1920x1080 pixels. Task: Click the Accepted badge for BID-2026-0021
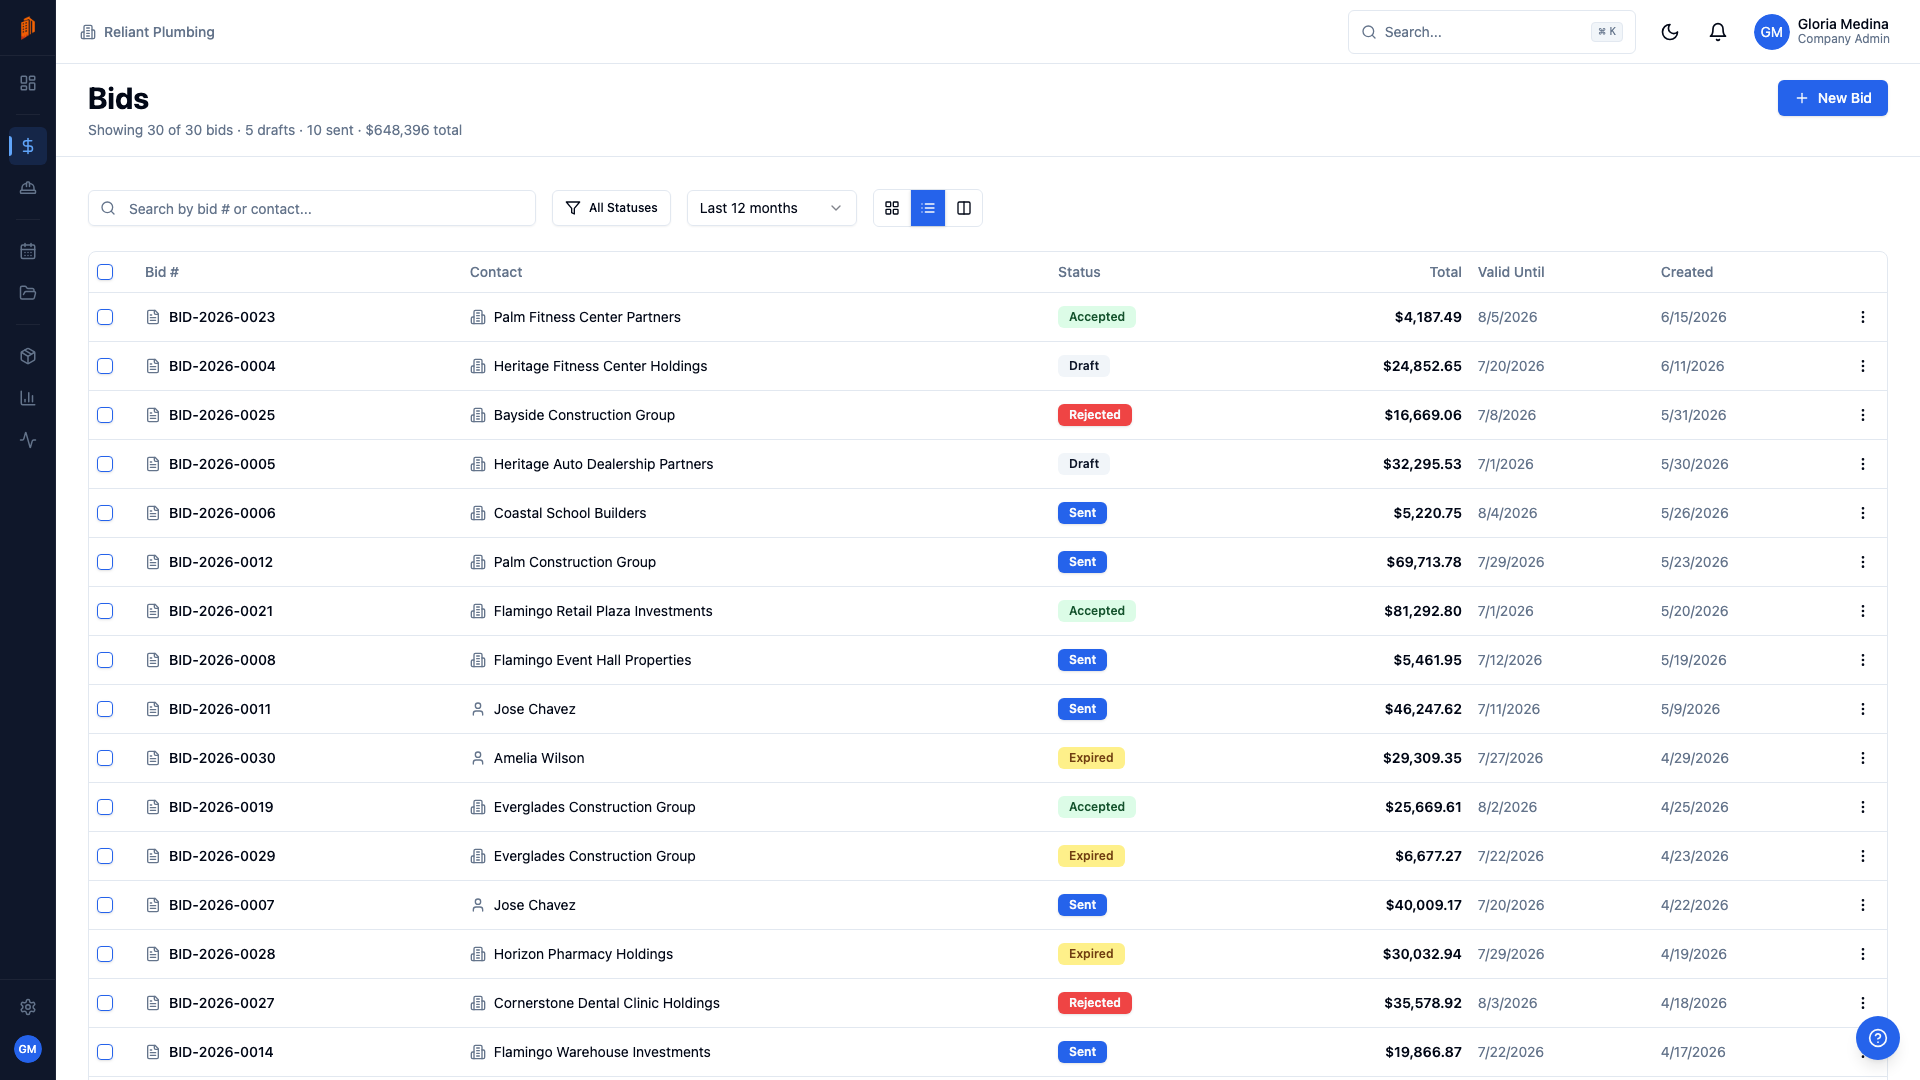(x=1097, y=611)
